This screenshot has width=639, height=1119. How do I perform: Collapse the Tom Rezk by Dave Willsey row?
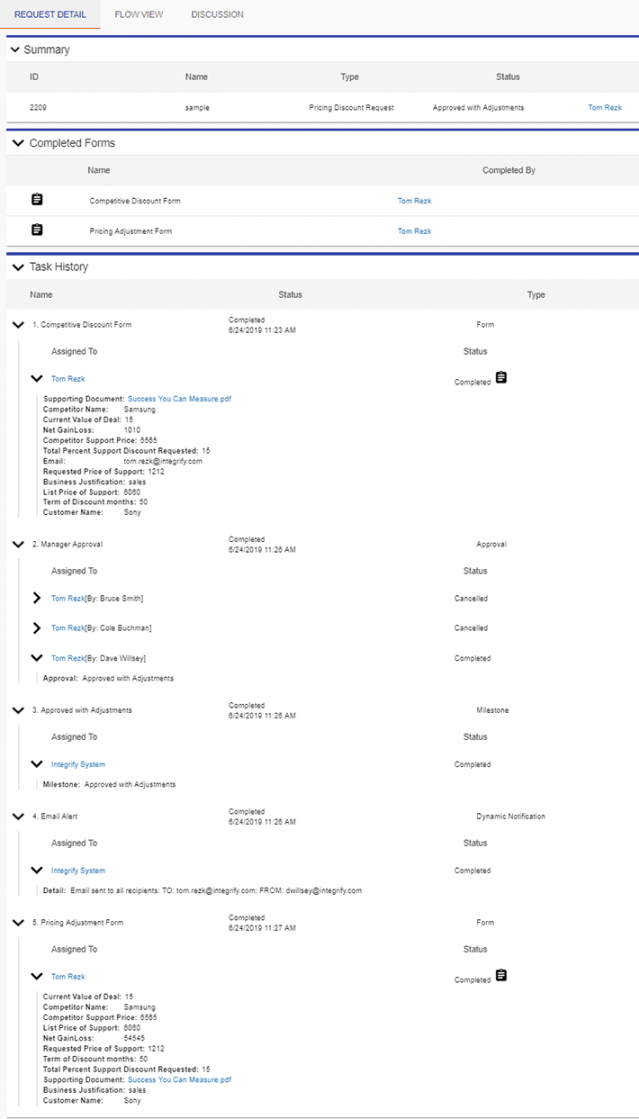pos(37,658)
